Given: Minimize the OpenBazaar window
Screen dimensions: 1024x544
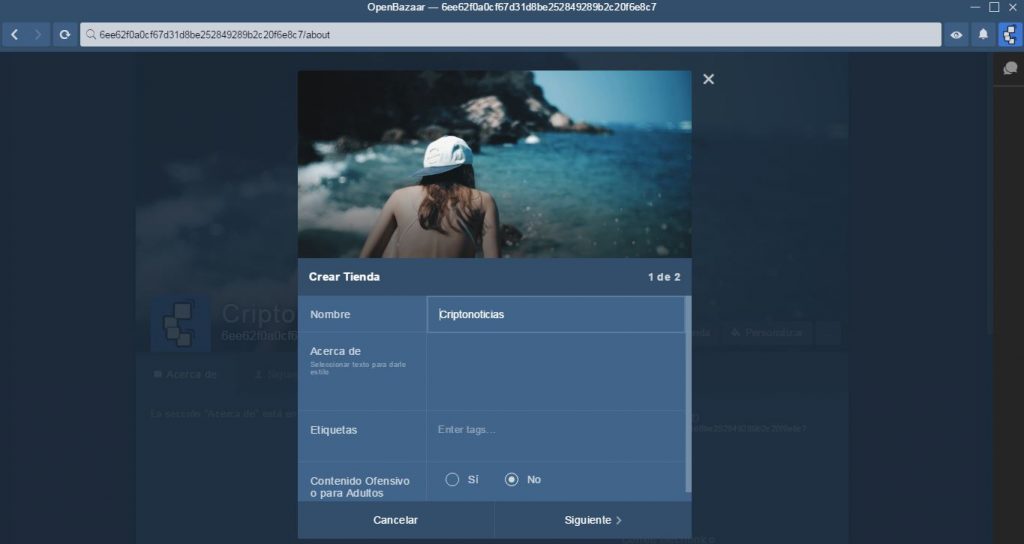Looking at the screenshot, I should 975,7.
